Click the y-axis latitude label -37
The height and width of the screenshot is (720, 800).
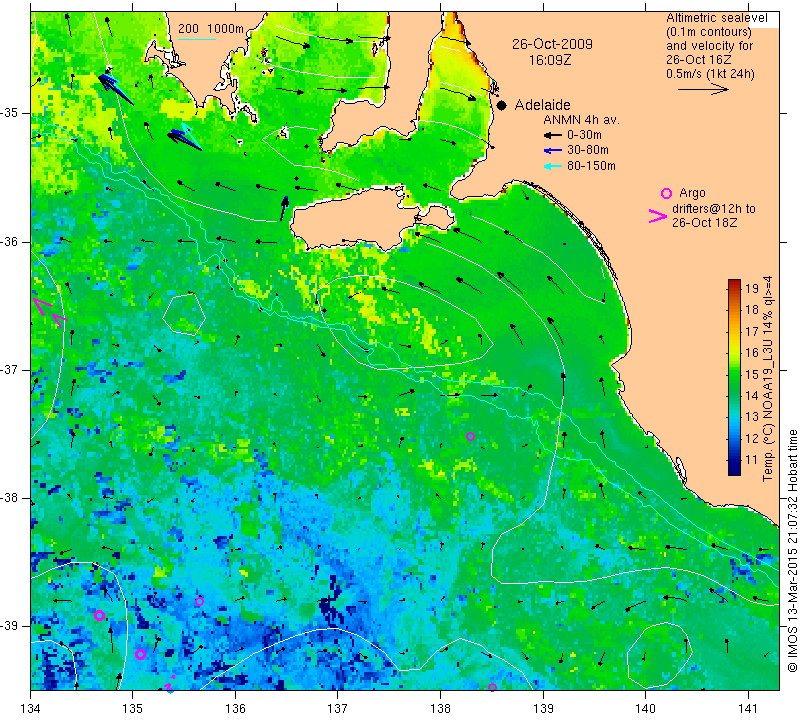click(10, 369)
